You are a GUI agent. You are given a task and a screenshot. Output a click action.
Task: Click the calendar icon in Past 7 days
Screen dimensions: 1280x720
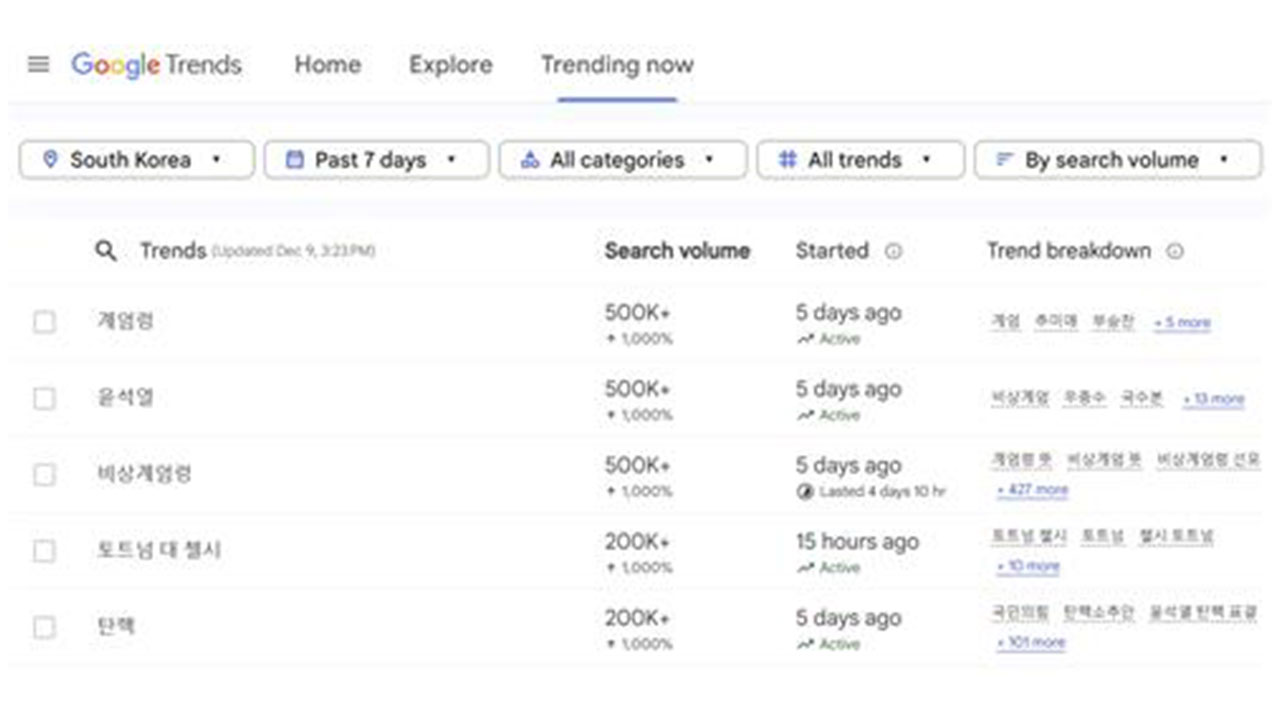tap(294, 160)
